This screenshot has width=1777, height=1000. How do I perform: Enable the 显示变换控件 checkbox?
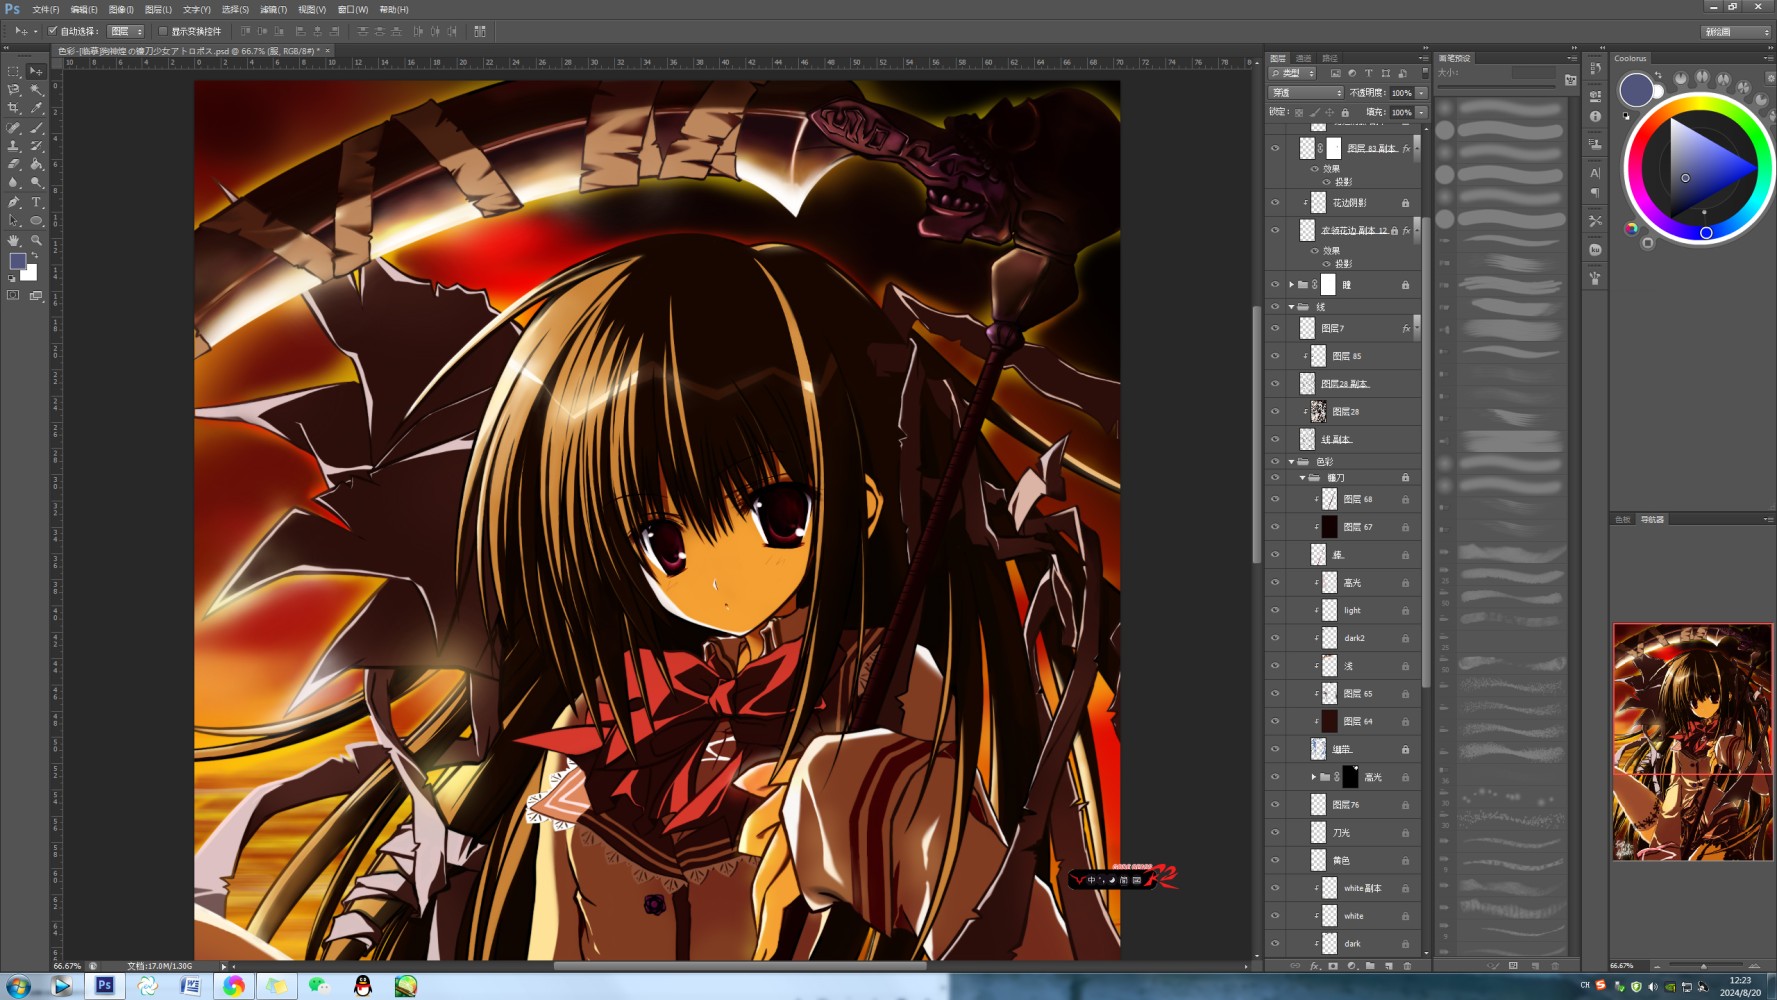(163, 31)
